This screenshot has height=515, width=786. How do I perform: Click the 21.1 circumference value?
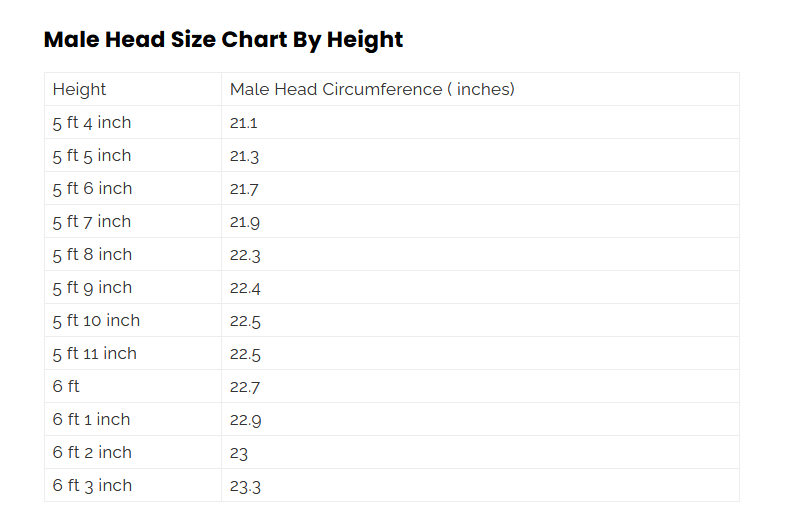click(x=244, y=123)
